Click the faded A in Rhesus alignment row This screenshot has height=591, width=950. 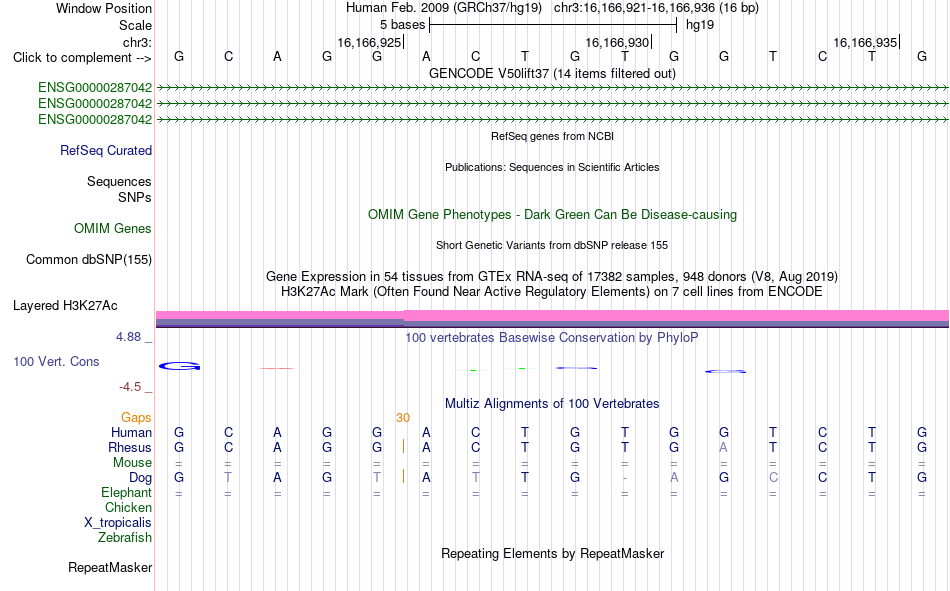(x=723, y=447)
